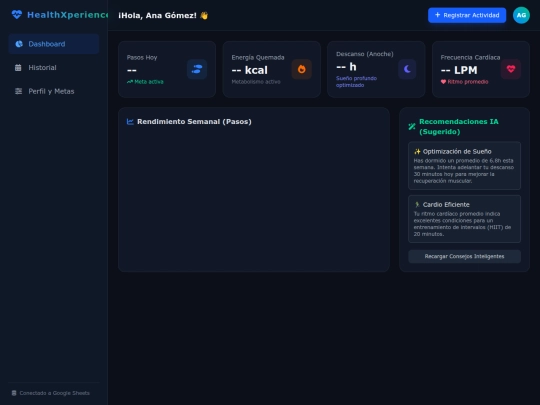Click the Energía Quemada label

[258, 58]
